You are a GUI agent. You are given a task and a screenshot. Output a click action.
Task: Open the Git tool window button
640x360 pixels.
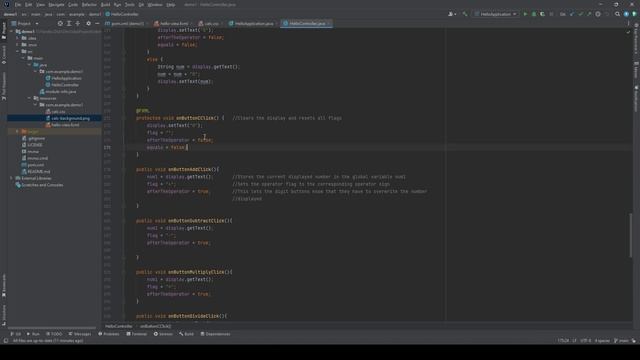[16, 334]
